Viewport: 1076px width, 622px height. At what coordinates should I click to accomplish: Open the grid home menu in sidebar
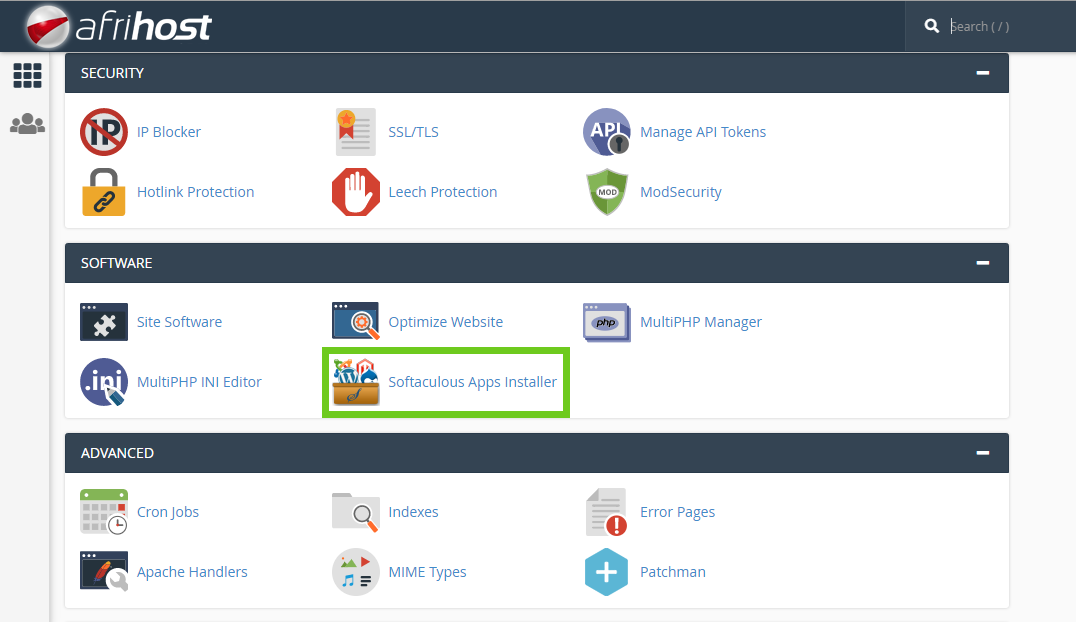click(27, 75)
